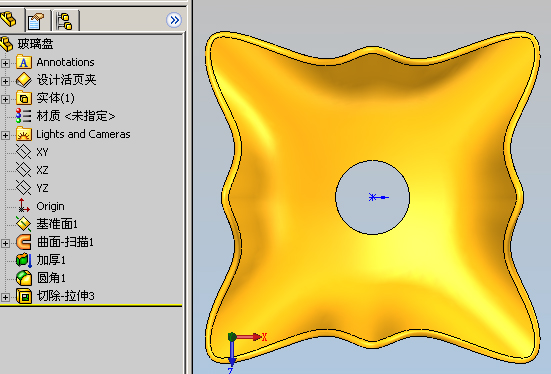Screen dimensions: 551x374
Task: Select the 玻璃盘 part name text
Action: pos(35,44)
